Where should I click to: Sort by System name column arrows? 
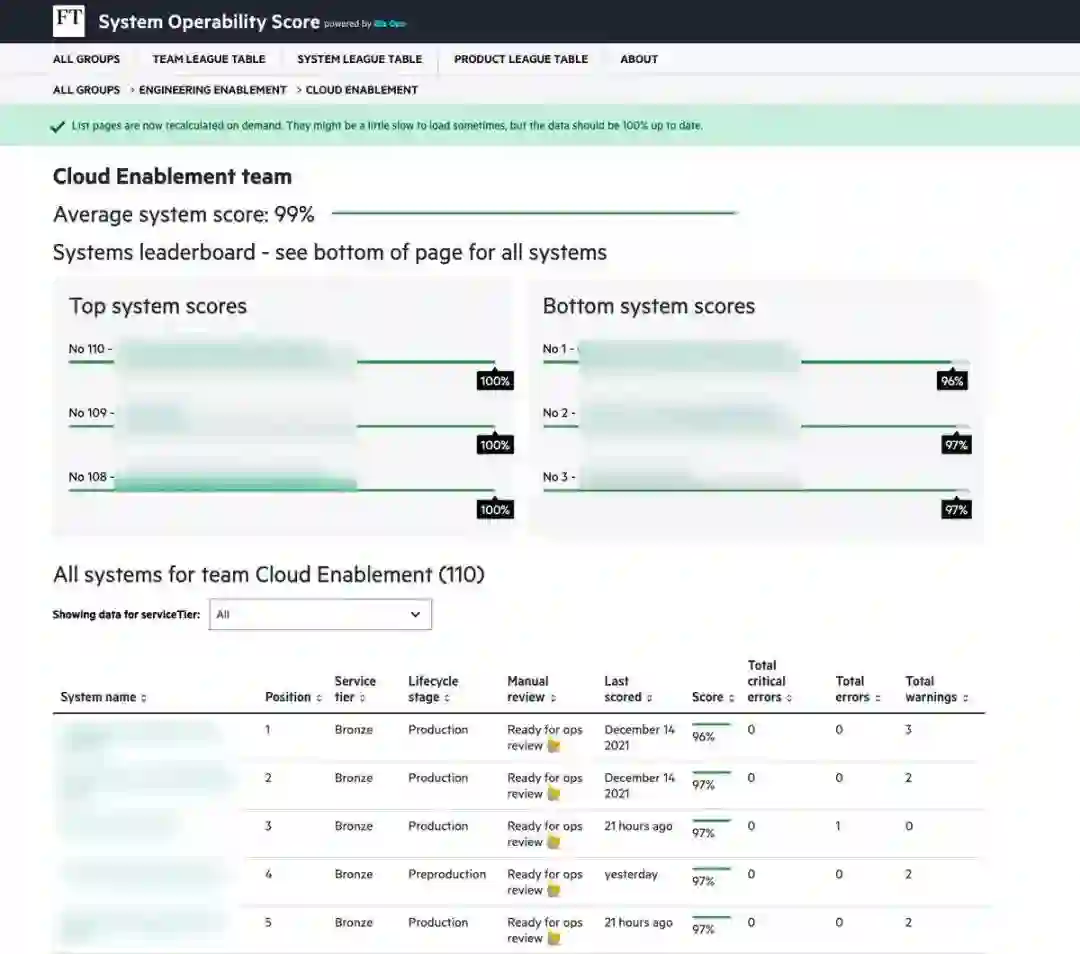(x=144, y=698)
